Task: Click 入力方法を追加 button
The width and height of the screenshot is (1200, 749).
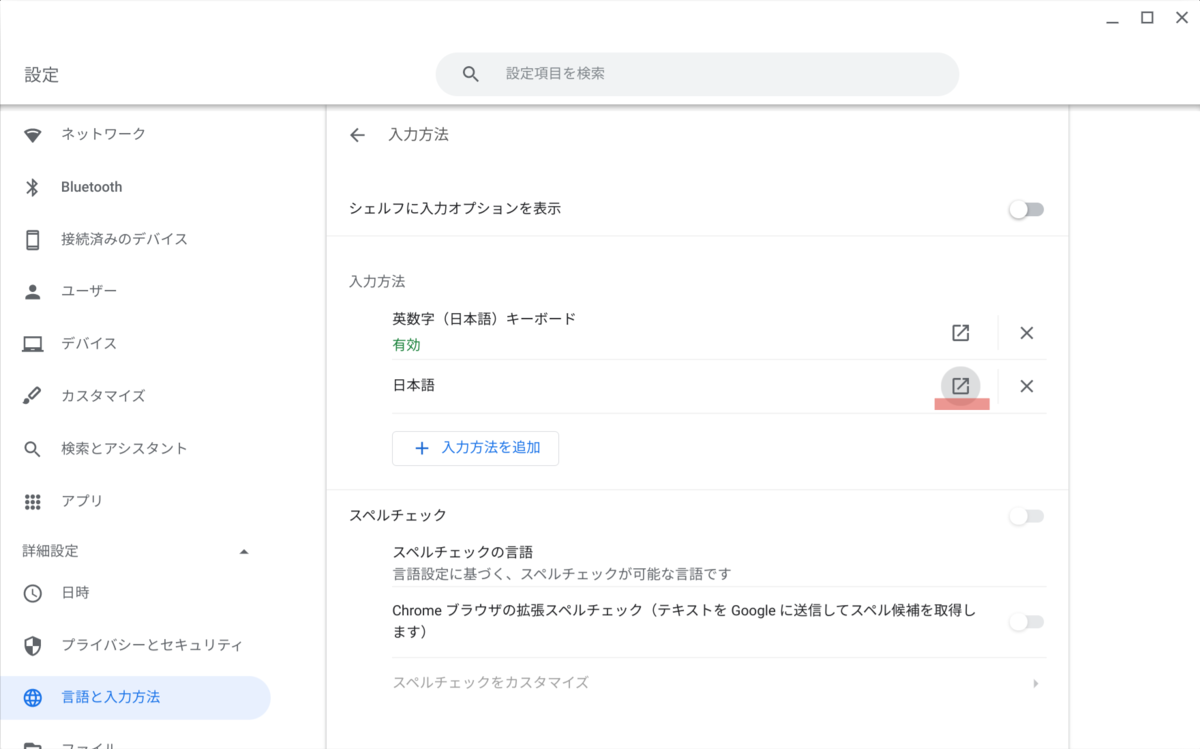Action: [475, 448]
